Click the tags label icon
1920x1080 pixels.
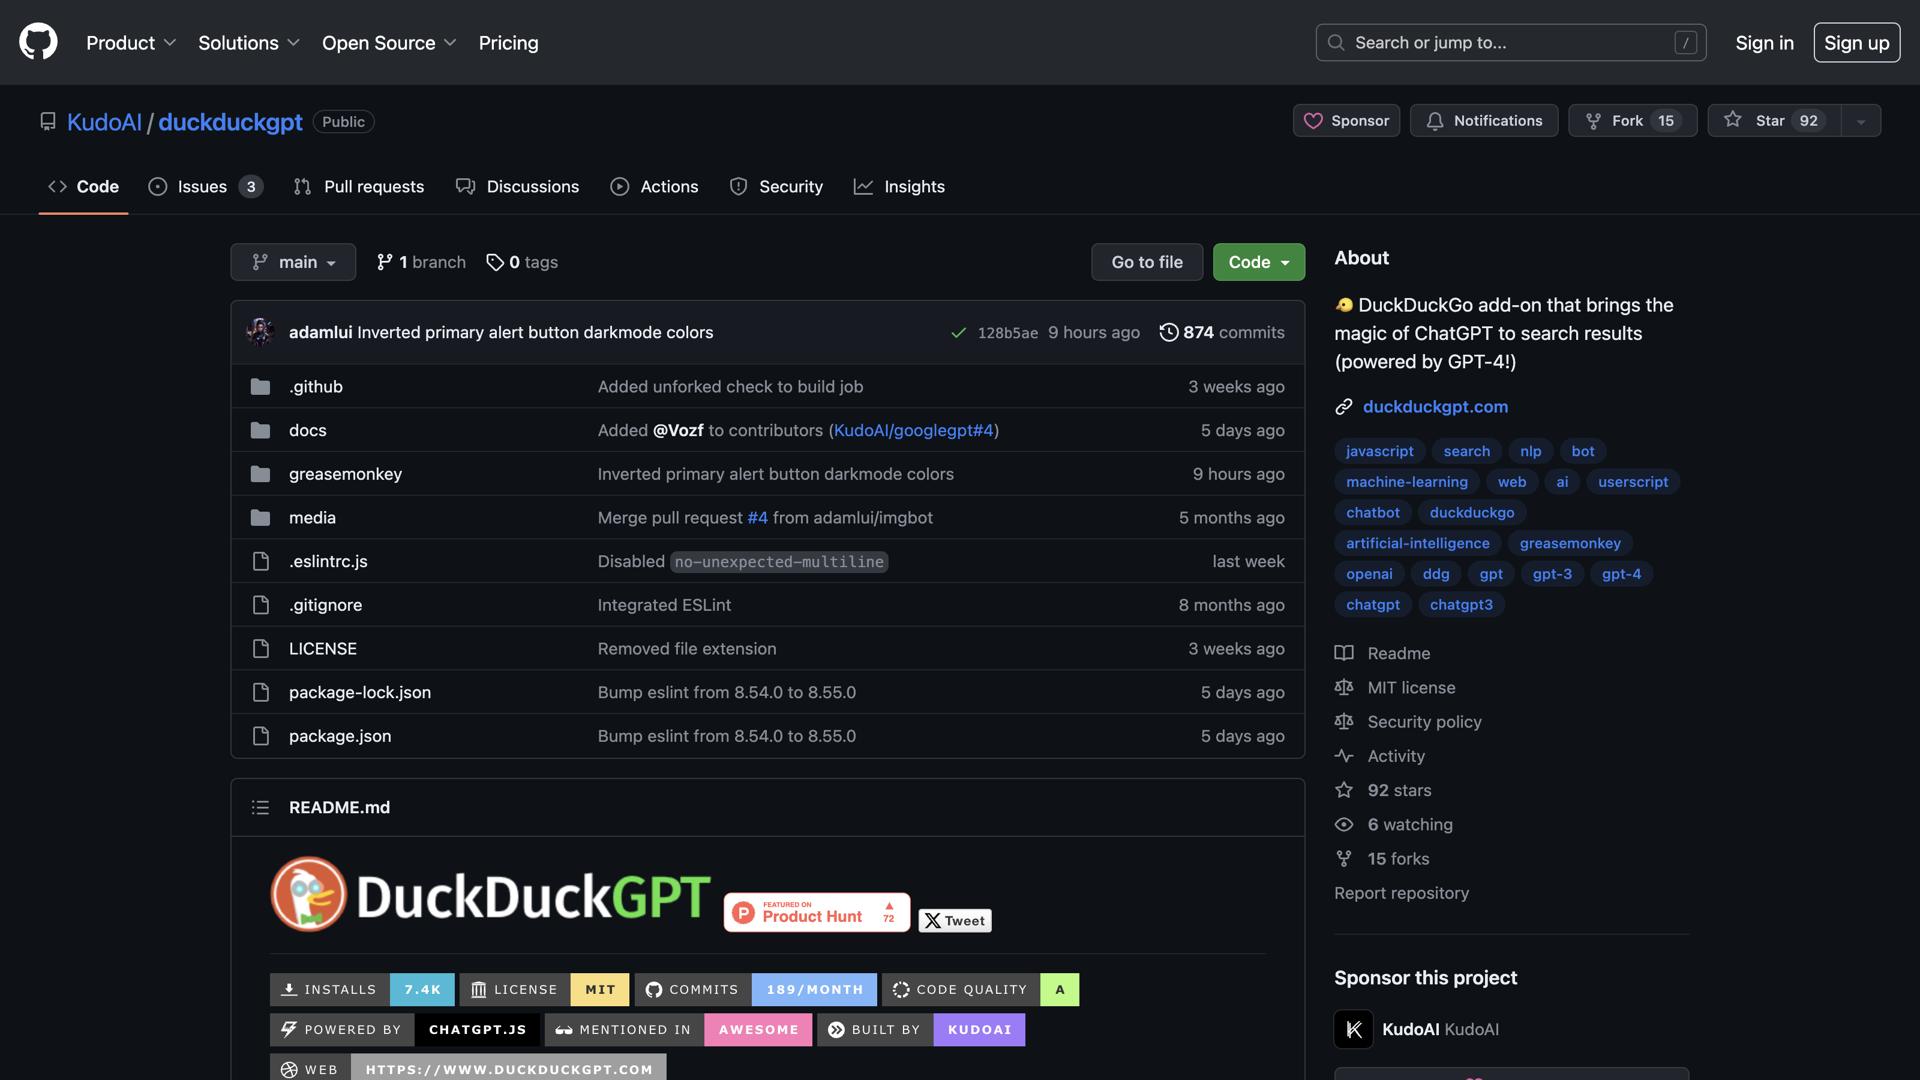[x=495, y=262]
